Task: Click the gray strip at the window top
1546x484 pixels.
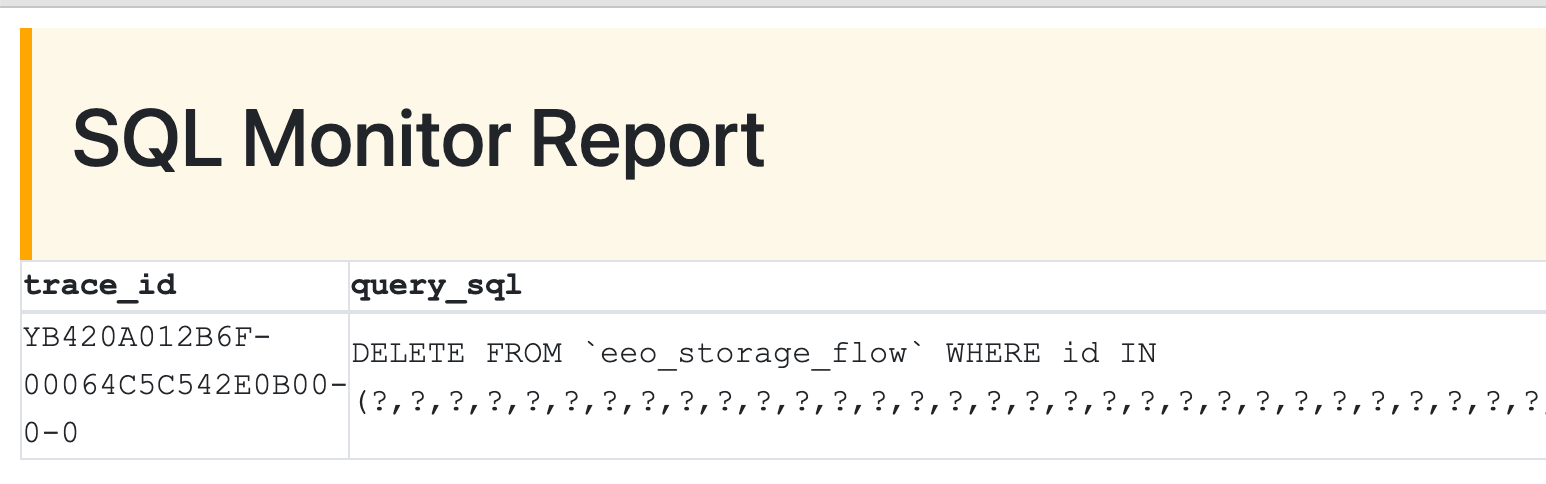Action: pos(773,4)
